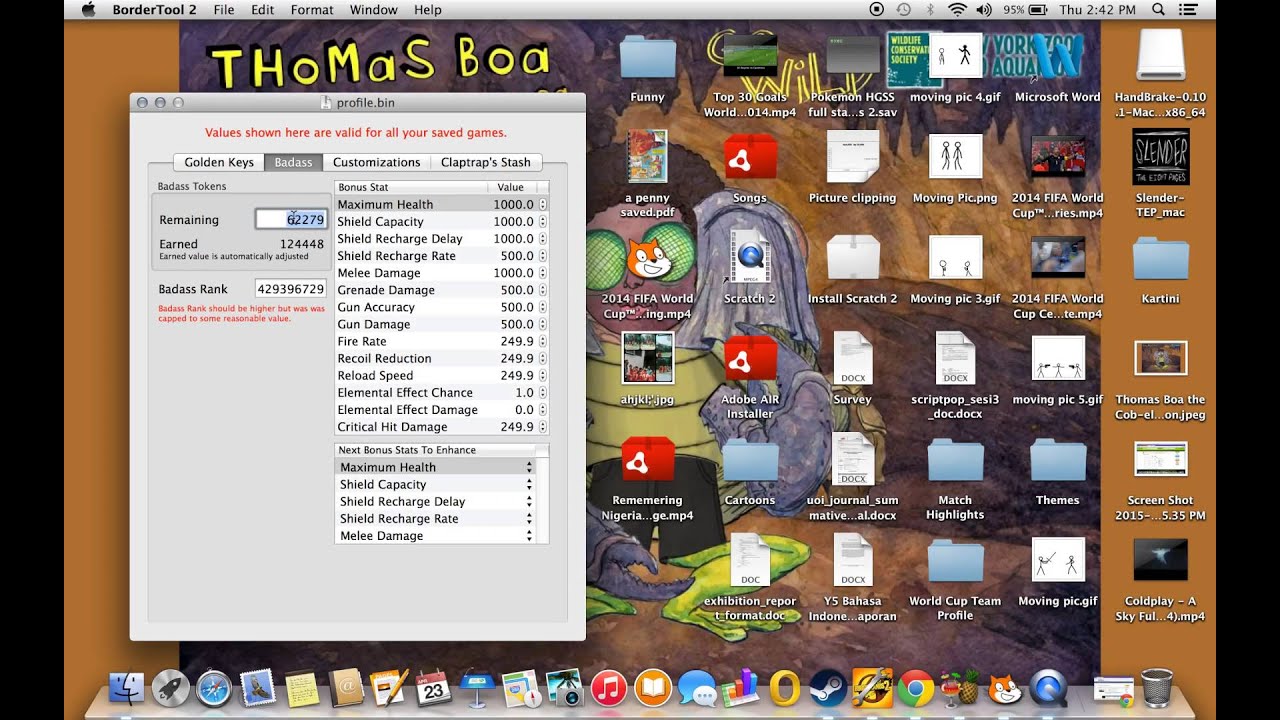
Task: Open Notification Center in menu bar
Action: click(x=1189, y=10)
